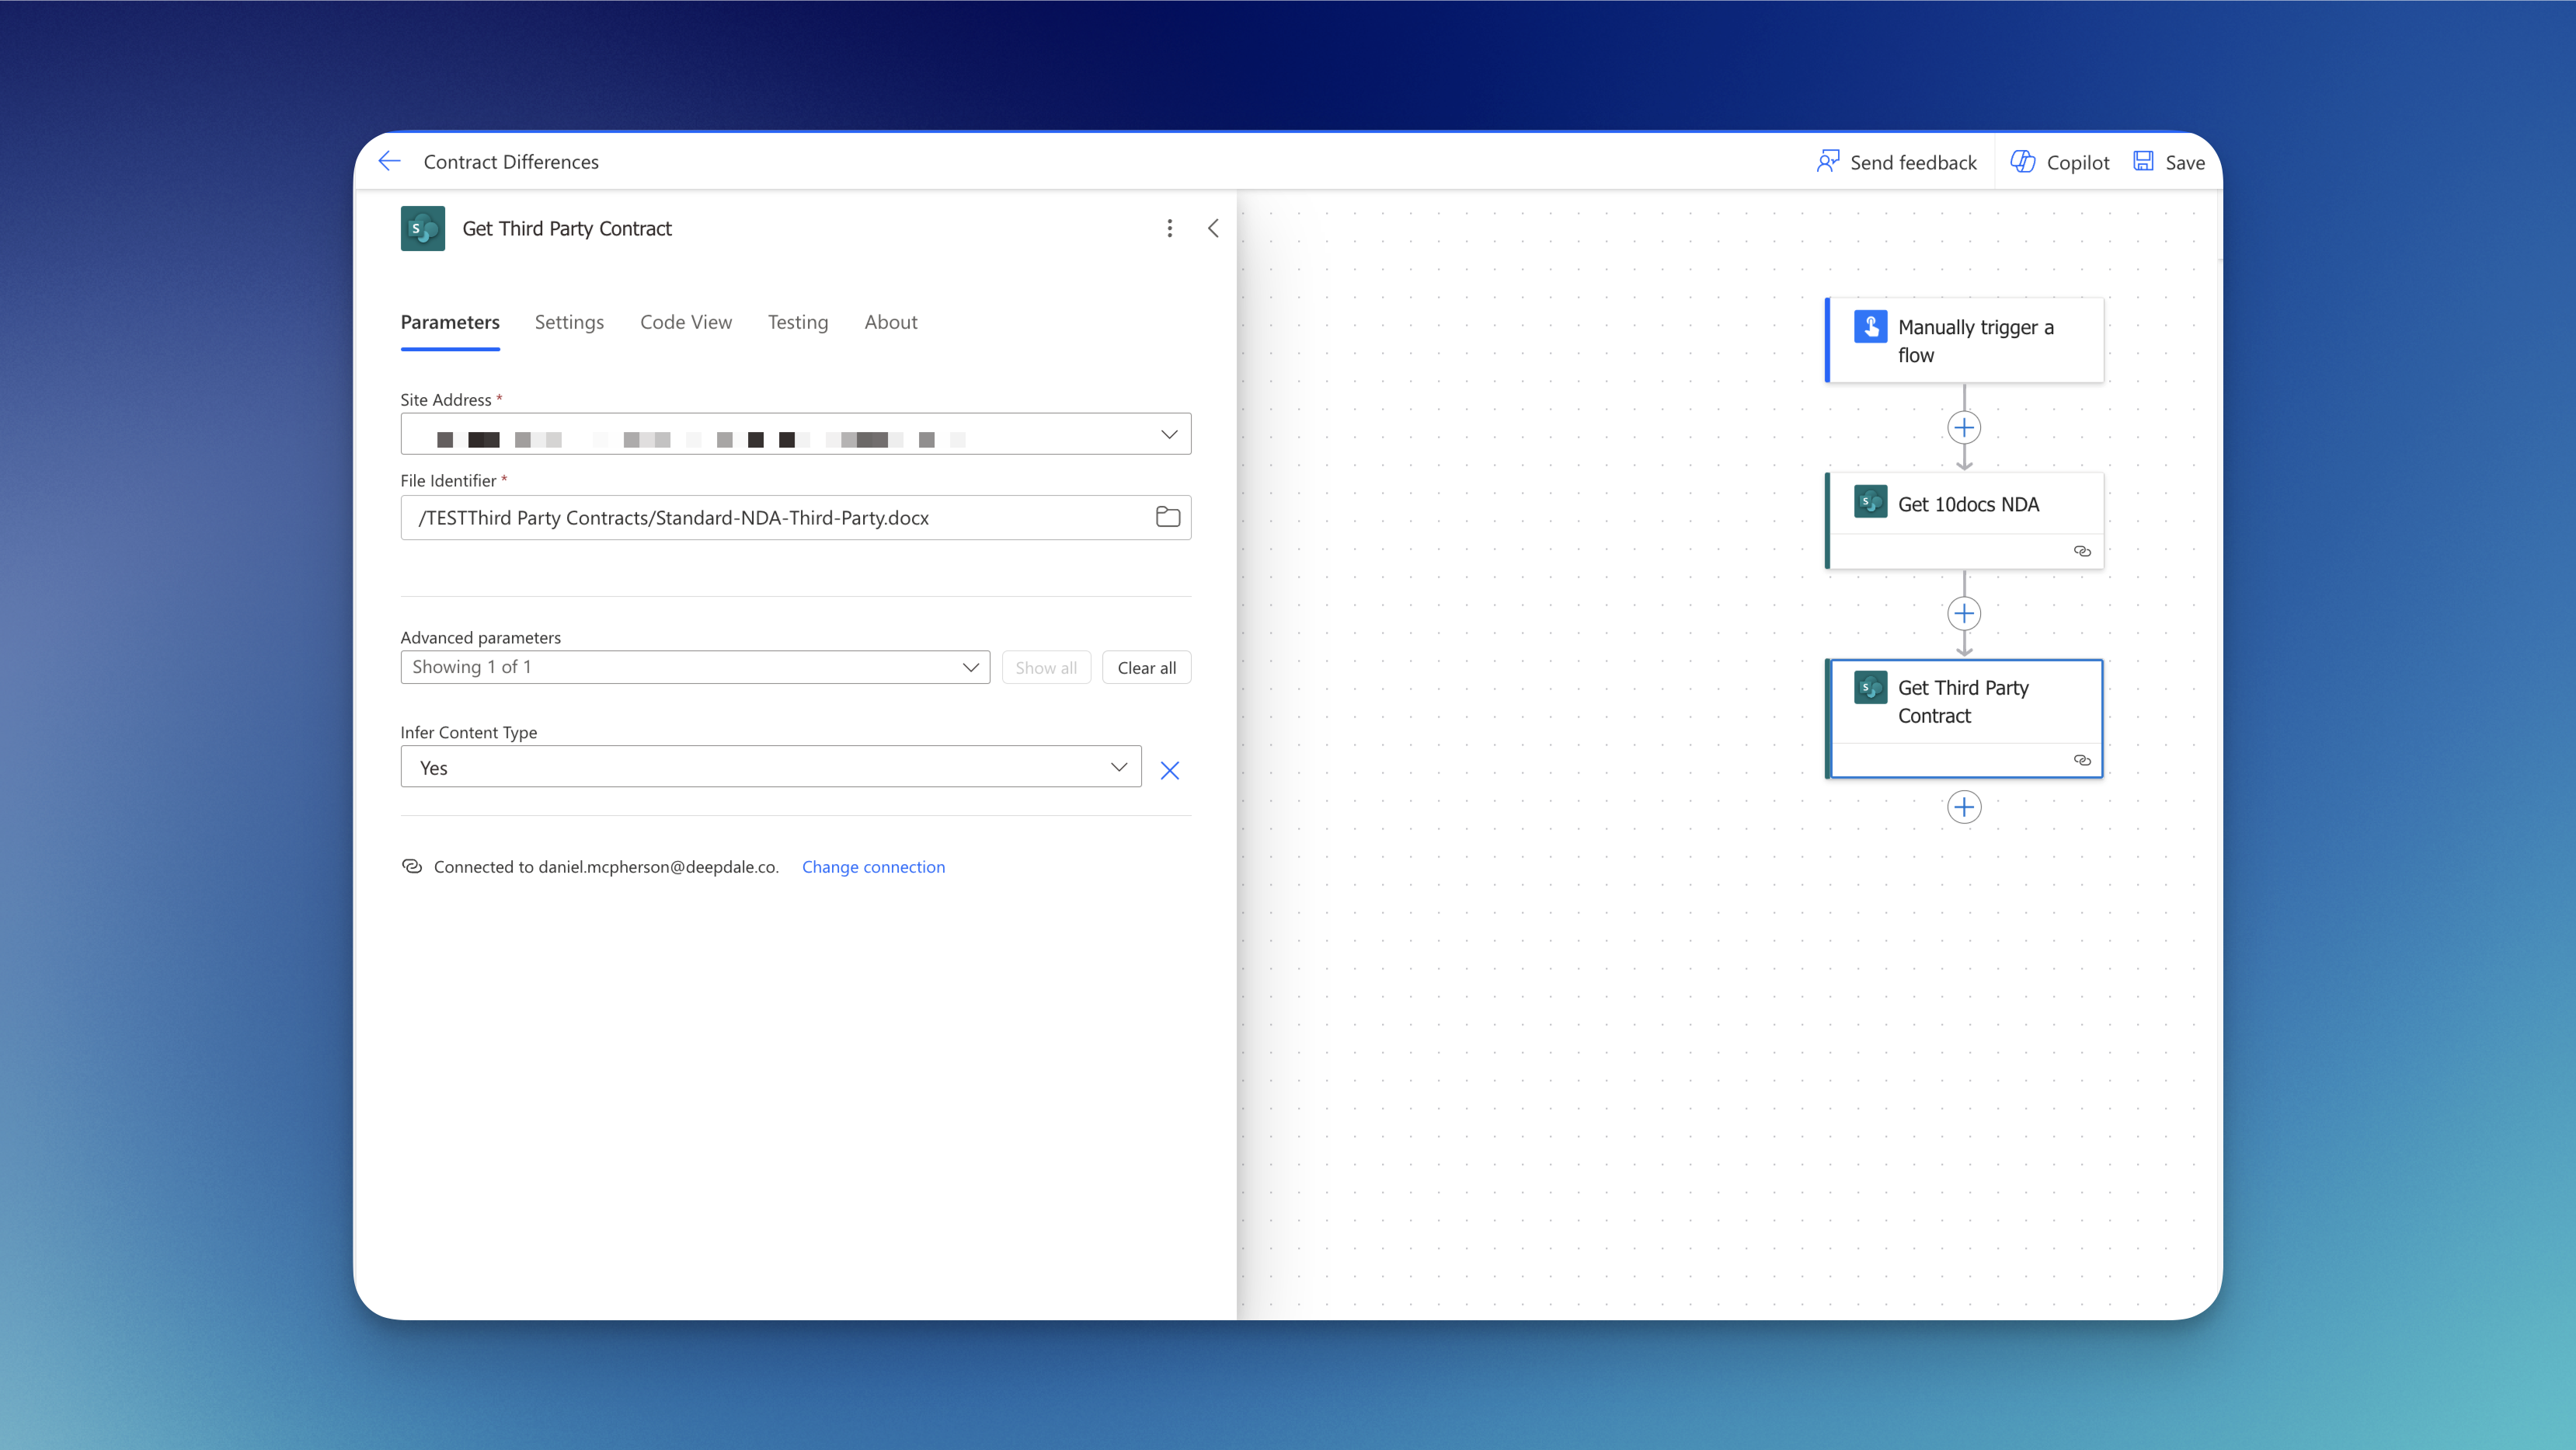This screenshot has width=2576, height=1450.
Task: Click the Change connection link
Action: [x=872, y=867]
